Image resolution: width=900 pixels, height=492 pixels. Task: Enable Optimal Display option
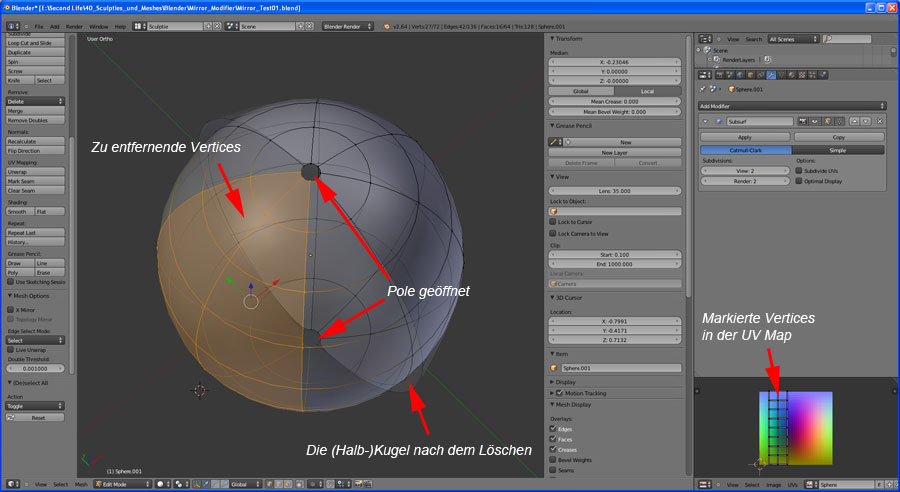799,183
